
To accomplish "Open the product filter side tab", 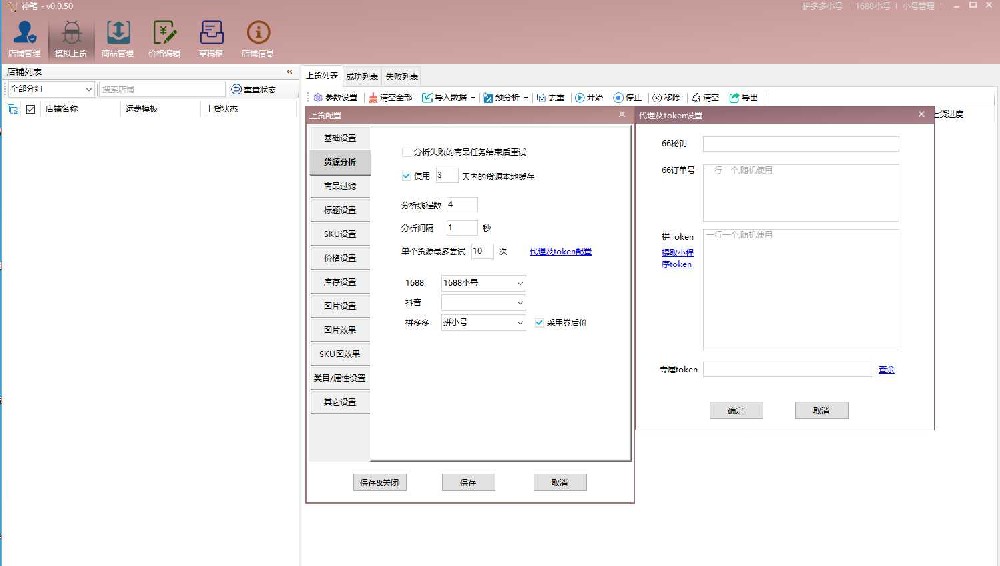I will tap(340, 186).
